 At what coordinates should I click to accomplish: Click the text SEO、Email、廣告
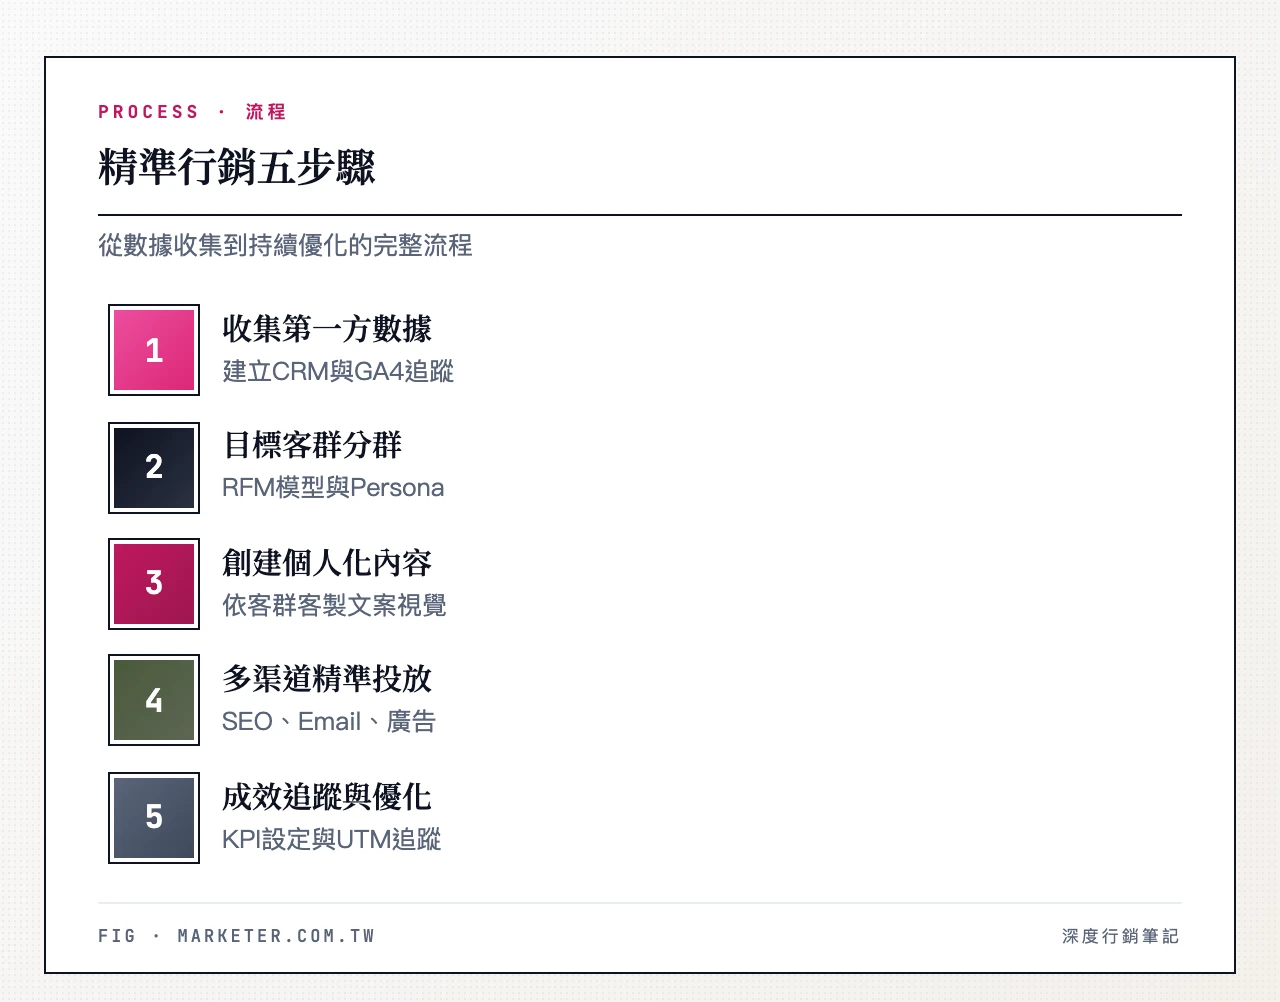pos(329,722)
